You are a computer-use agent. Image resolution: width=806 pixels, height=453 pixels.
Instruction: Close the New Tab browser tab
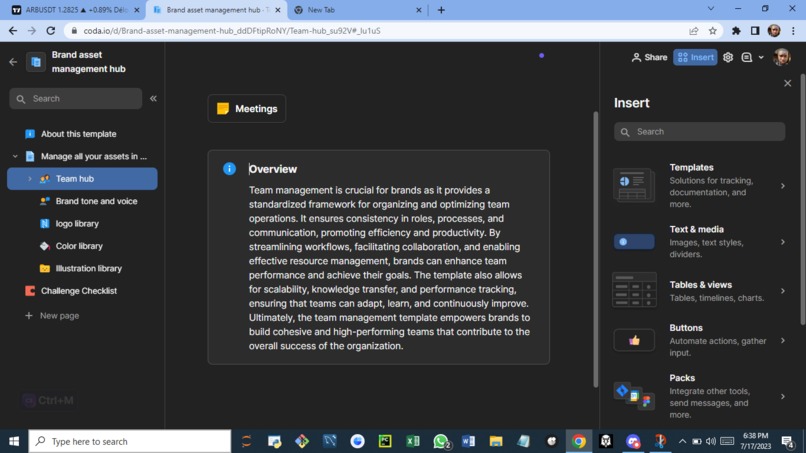click(x=418, y=10)
